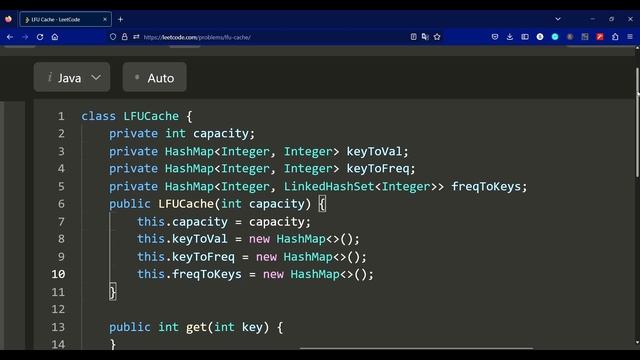The width and height of the screenshot is (640, 360).
Task: Click the white round extension icon
Action: [540, 37]
